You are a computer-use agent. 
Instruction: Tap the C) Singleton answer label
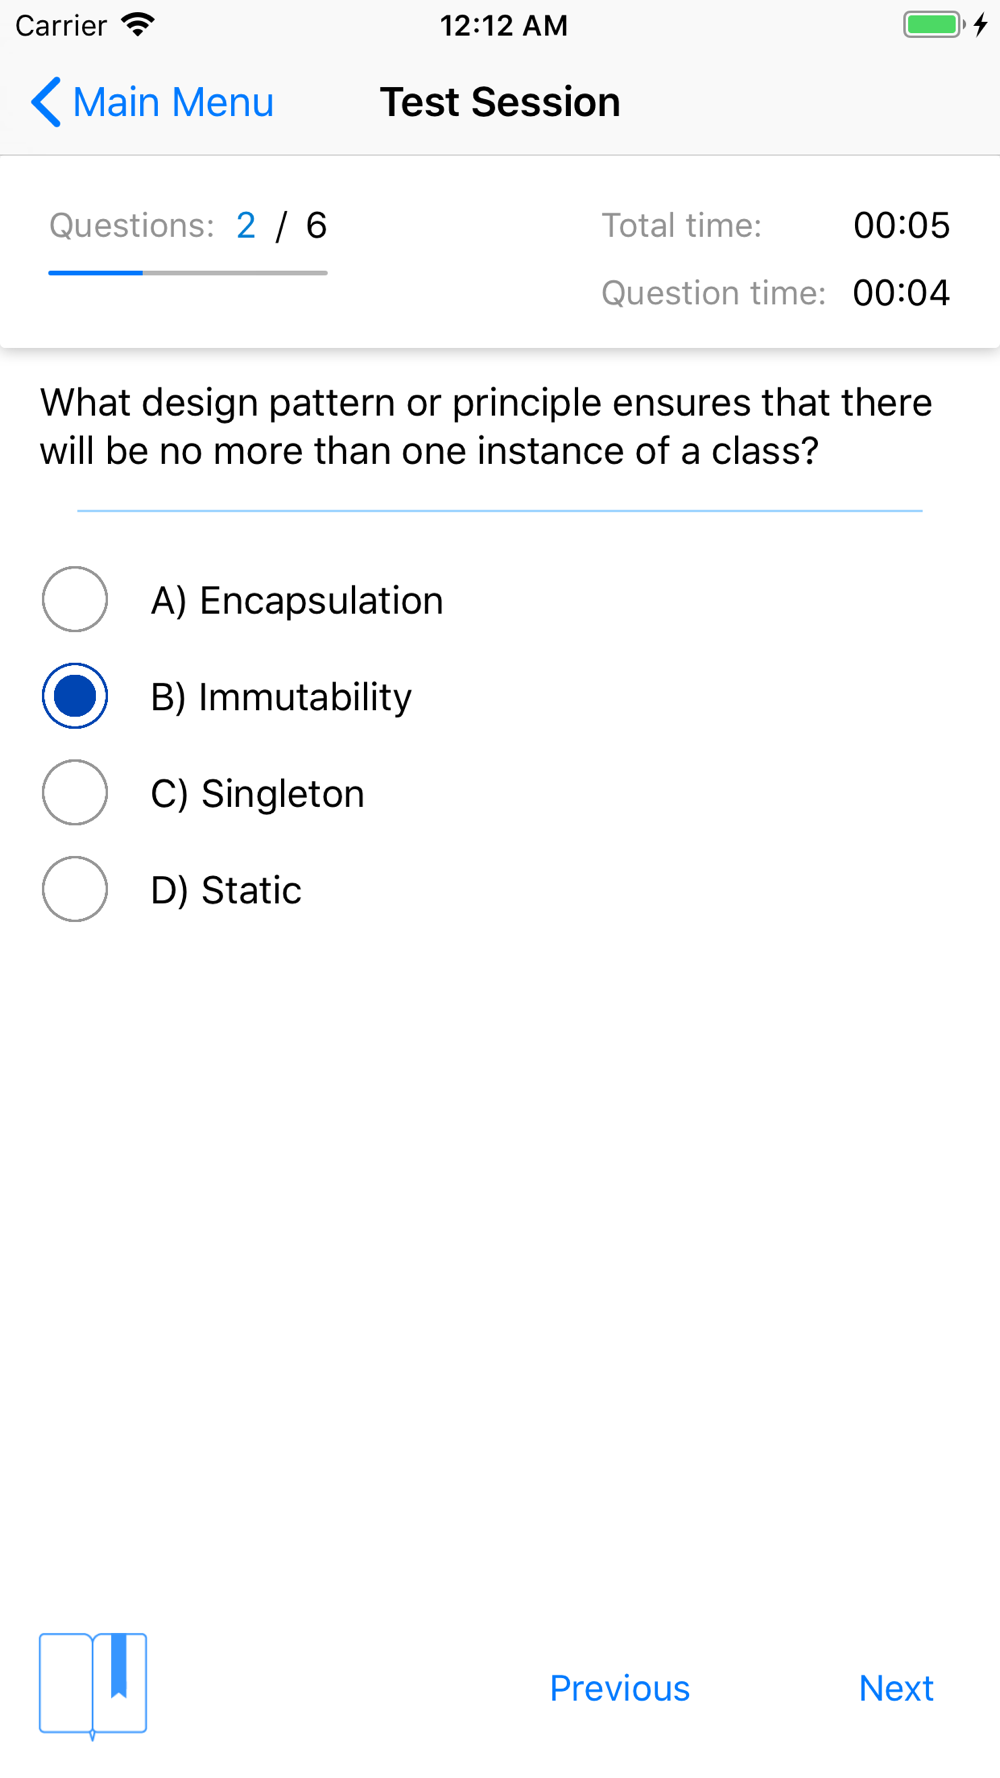pos(258,794)
